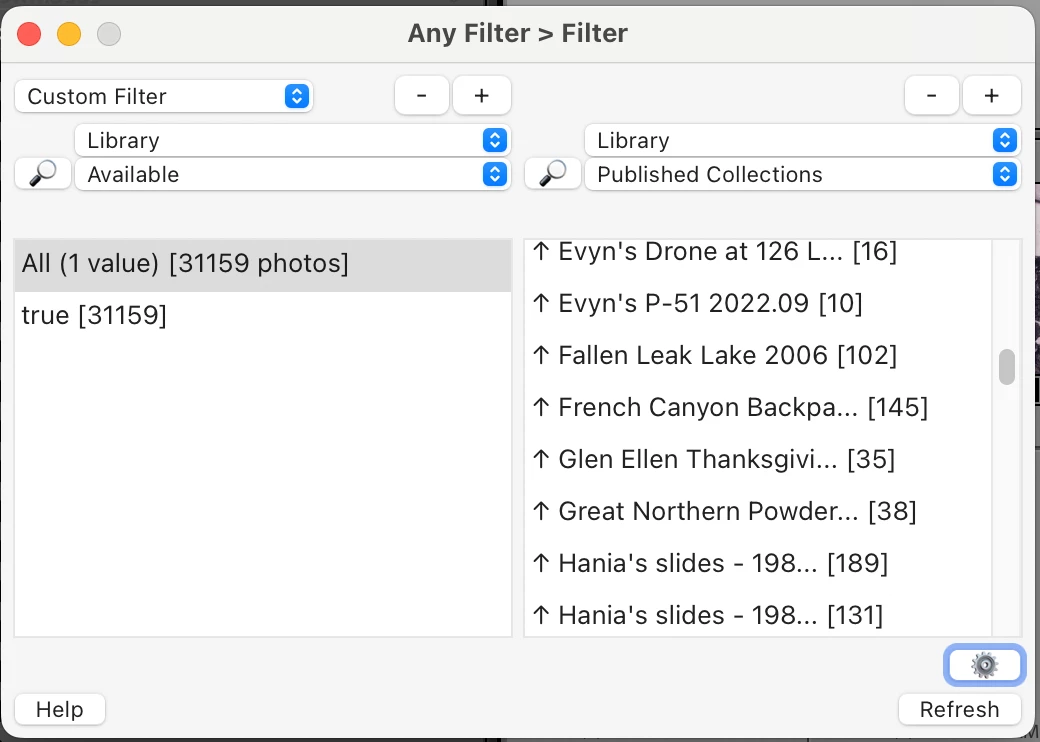This screenshot has height=742, width=1040.
Task: Click the Help button
Action: (x=60, y=709)
